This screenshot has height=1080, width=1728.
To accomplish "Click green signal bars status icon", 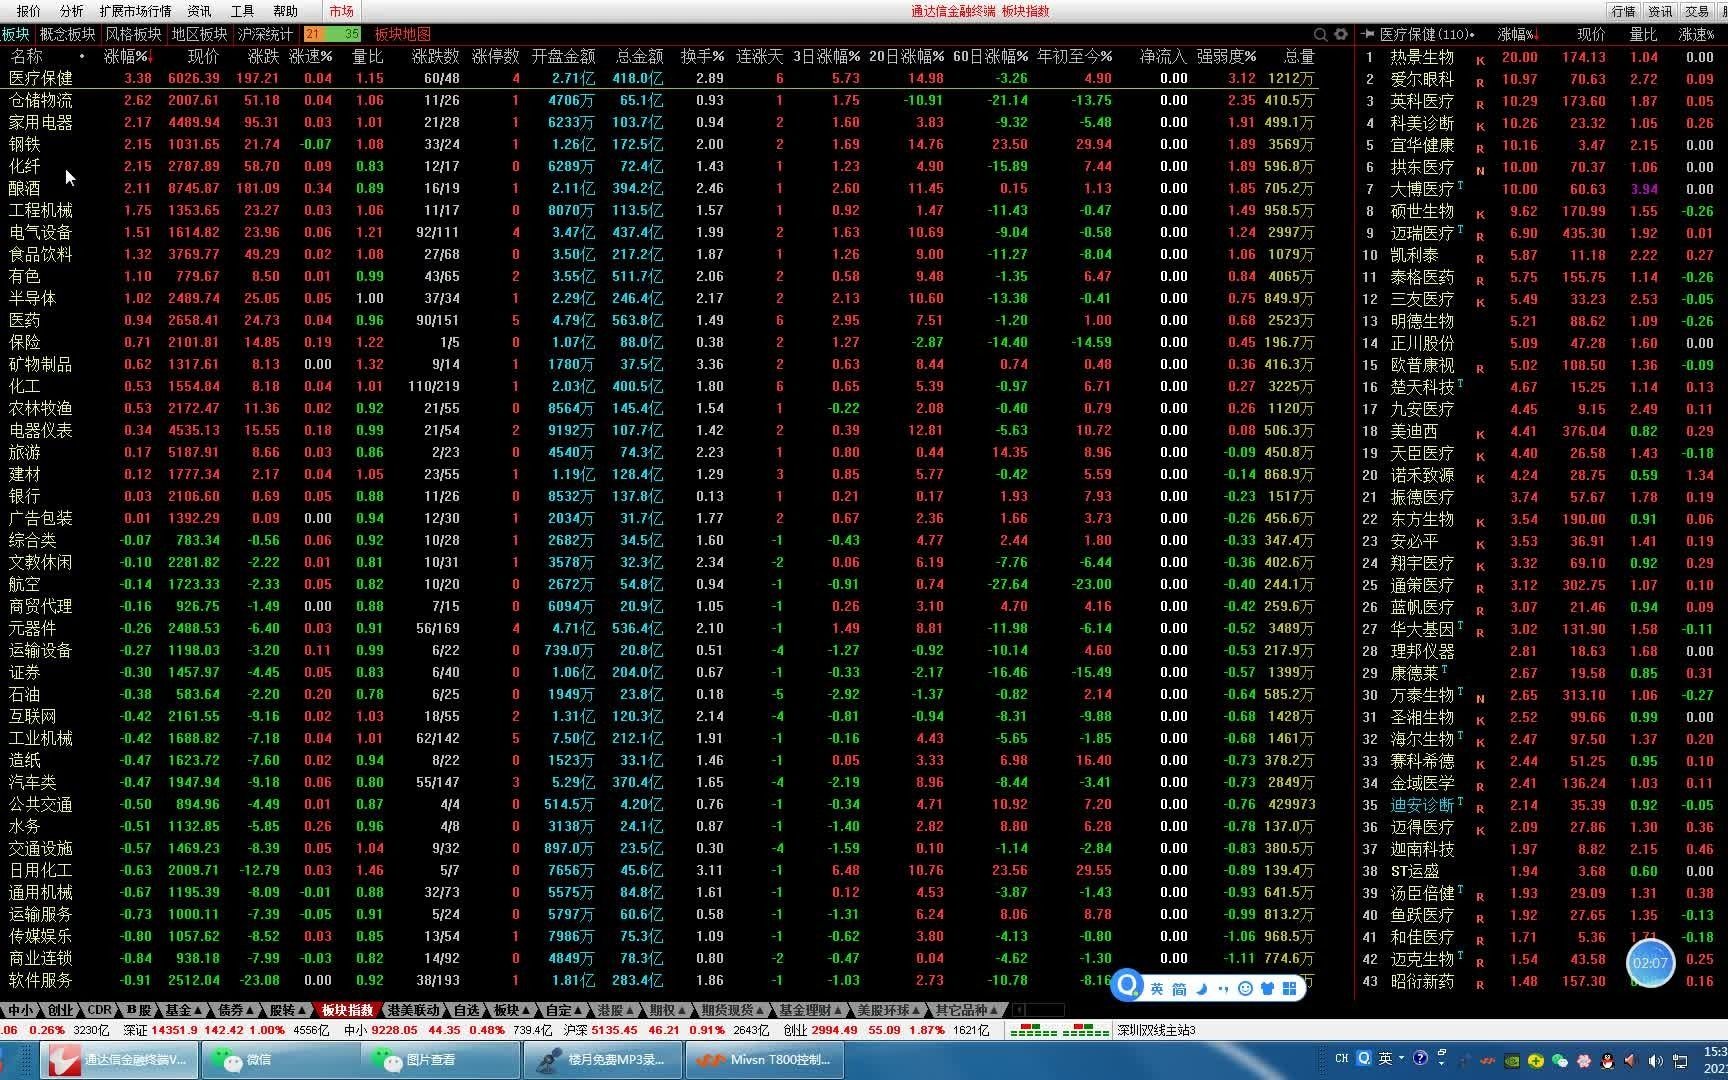I will tap(1059, 1030).
